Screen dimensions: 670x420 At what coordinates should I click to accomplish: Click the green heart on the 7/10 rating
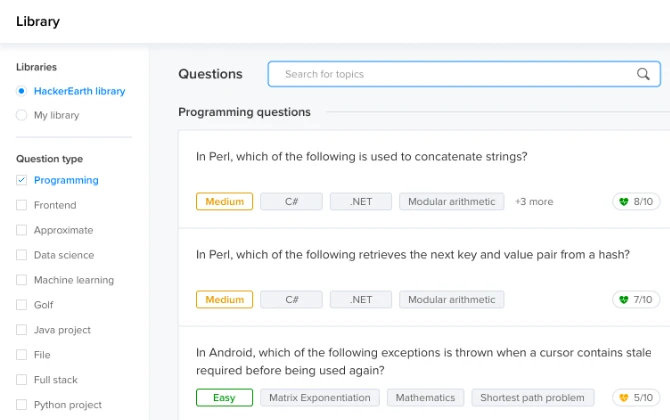coord(624,300)
